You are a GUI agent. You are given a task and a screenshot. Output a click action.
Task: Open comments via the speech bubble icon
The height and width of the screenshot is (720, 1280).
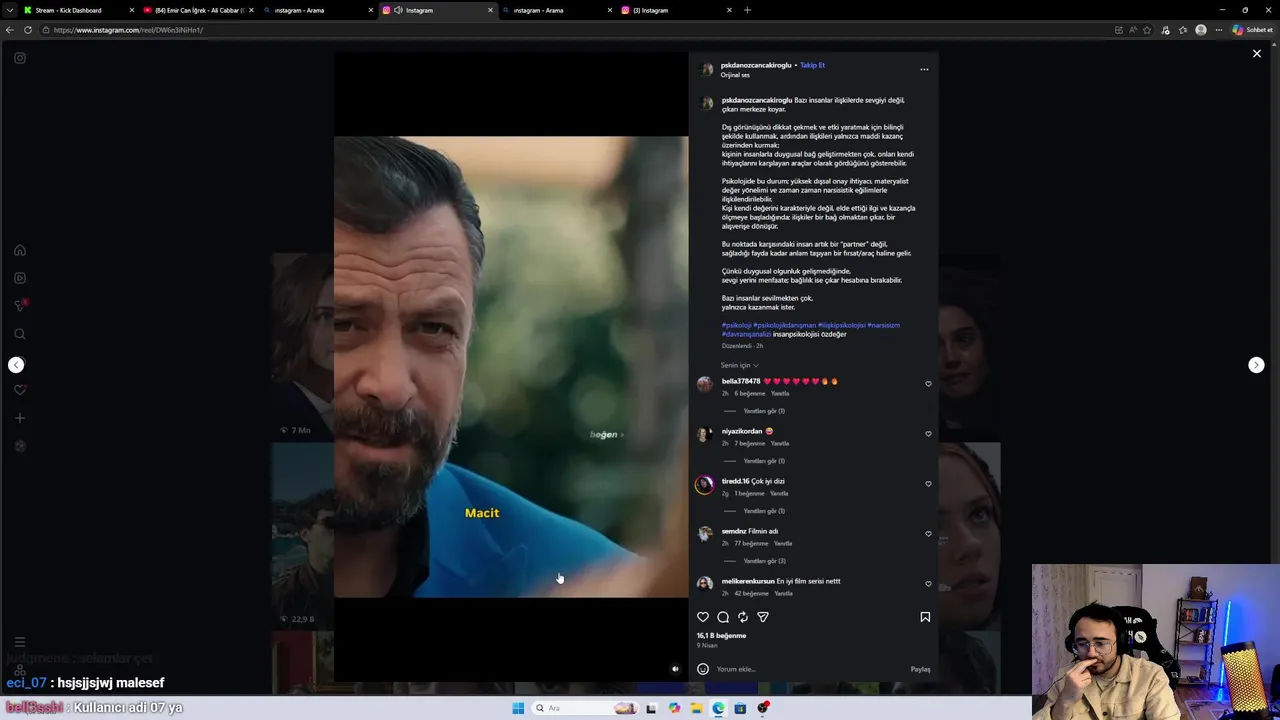point(723,617)
